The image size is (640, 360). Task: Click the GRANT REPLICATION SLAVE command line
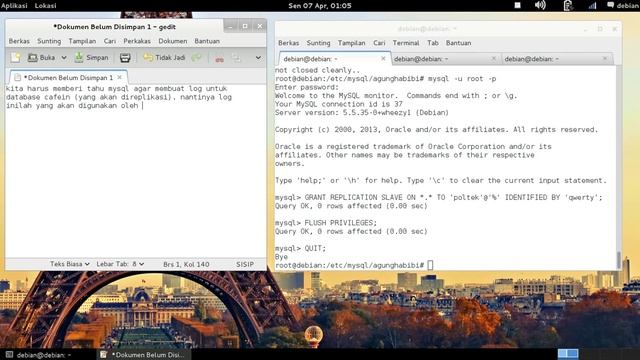(439, 198)
